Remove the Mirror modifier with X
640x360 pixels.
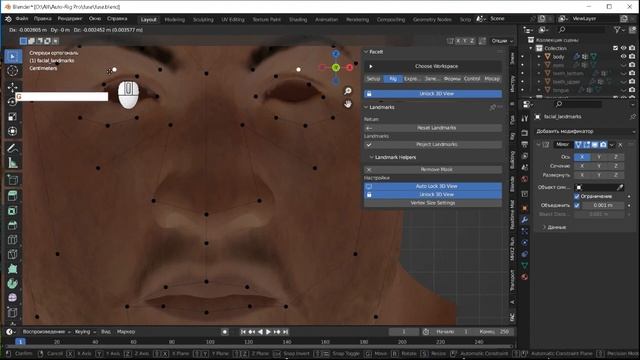click(620, 144)
